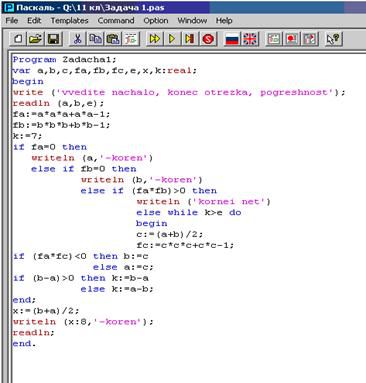Switch language with the Russian flag icon

(232, 39)
